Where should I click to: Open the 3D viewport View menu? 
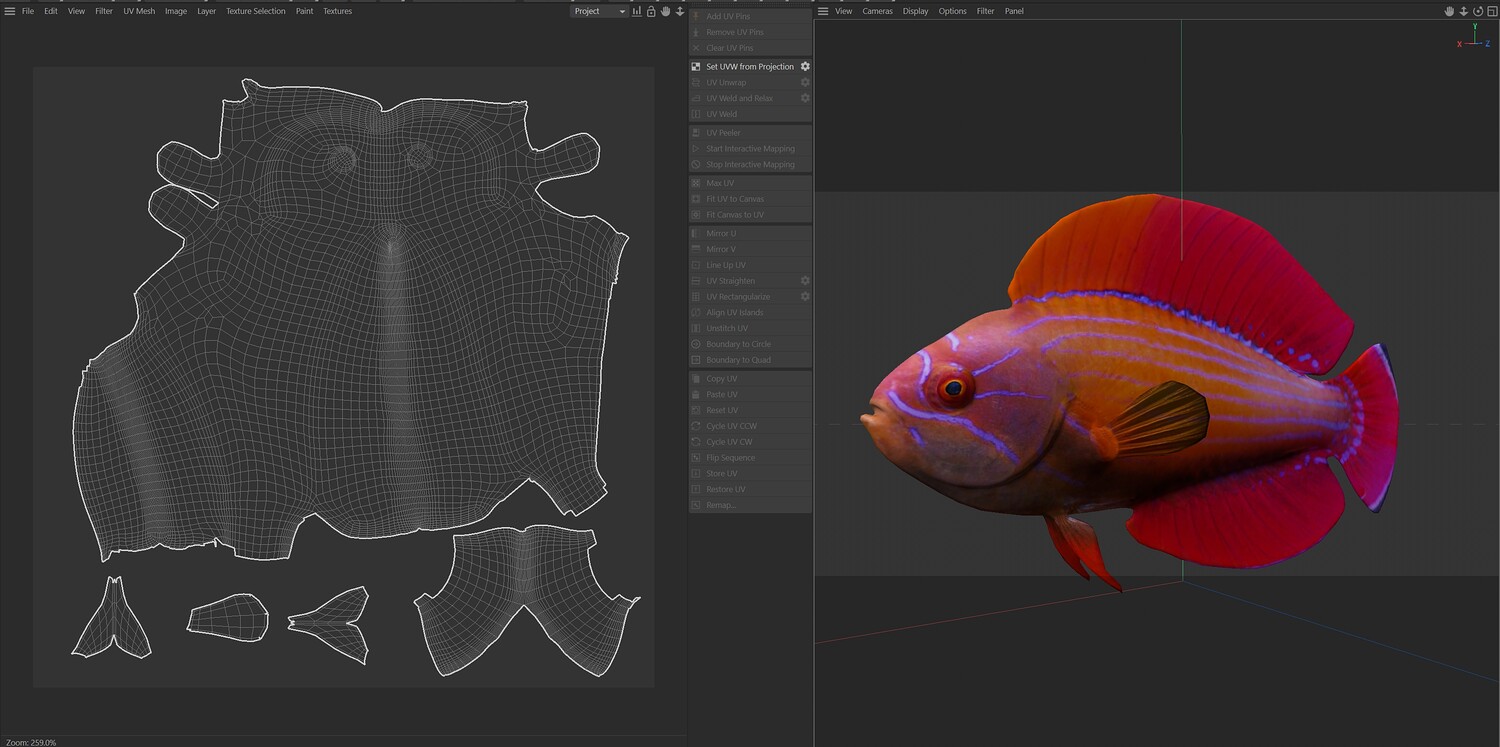click(844, 11)
